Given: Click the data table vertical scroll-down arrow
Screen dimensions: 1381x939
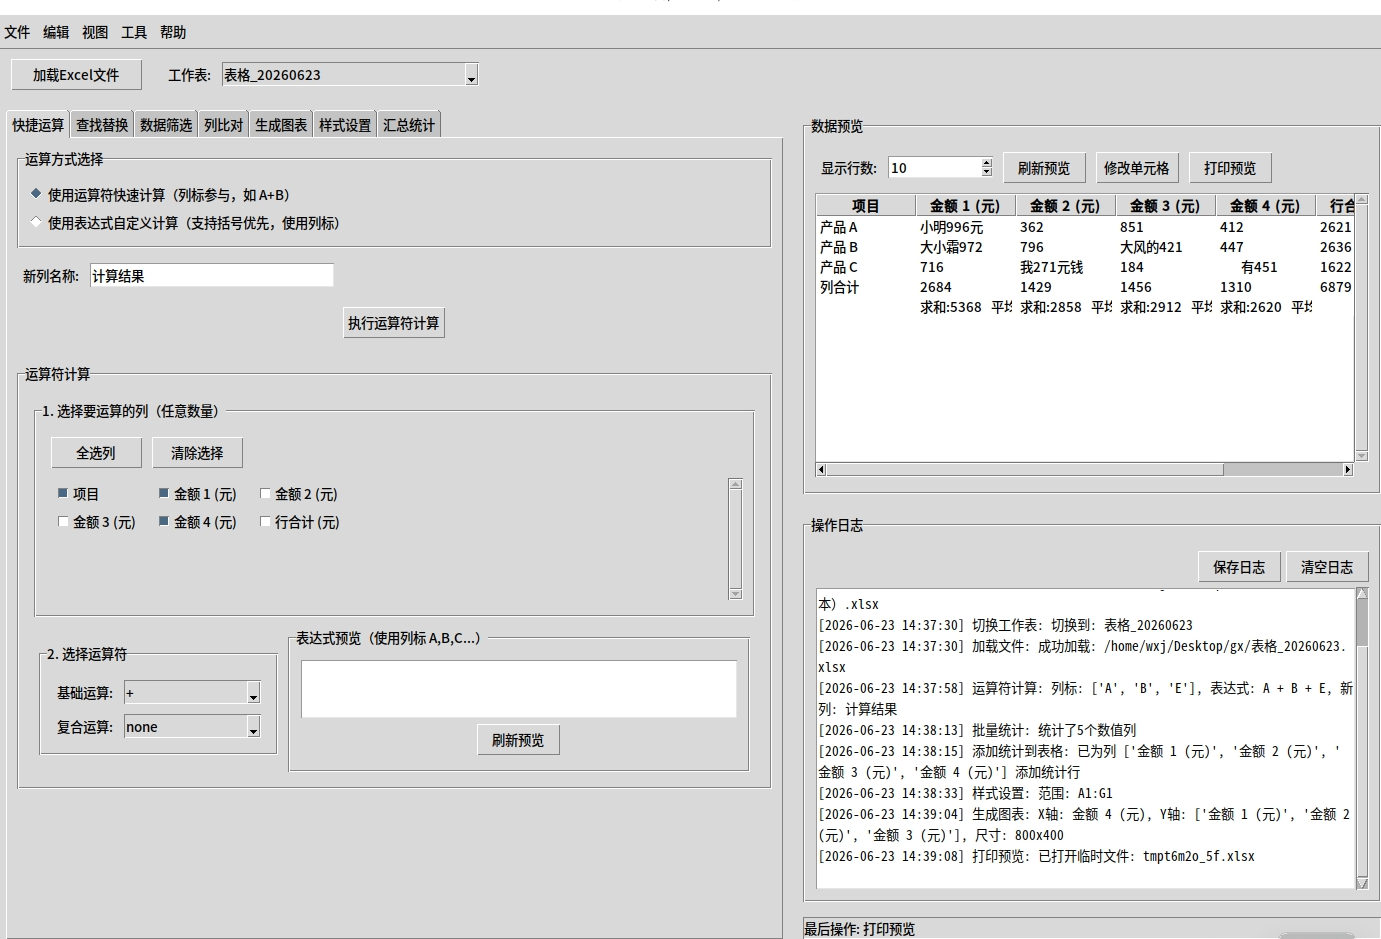Looking at the screenshot, I should [x=1361, y=455].
